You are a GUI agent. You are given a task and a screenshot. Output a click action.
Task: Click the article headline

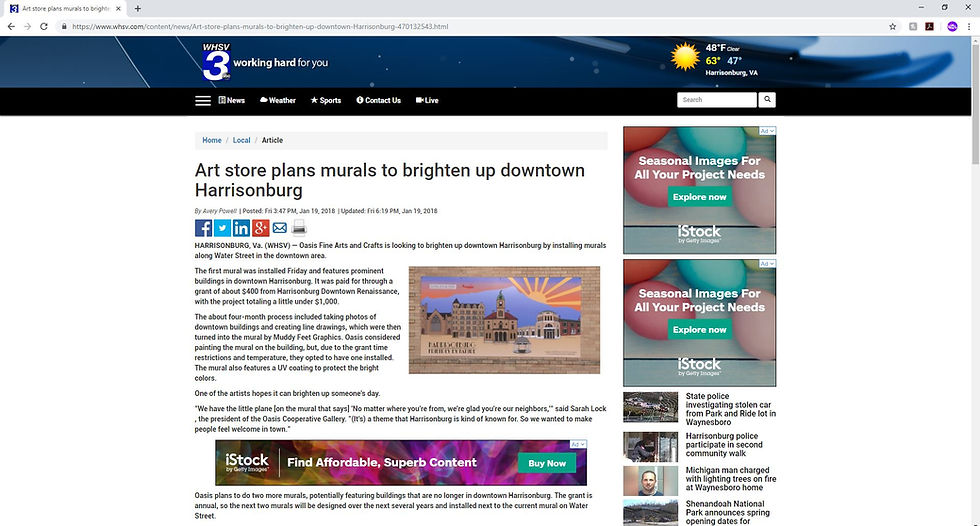tap(389, 180)
